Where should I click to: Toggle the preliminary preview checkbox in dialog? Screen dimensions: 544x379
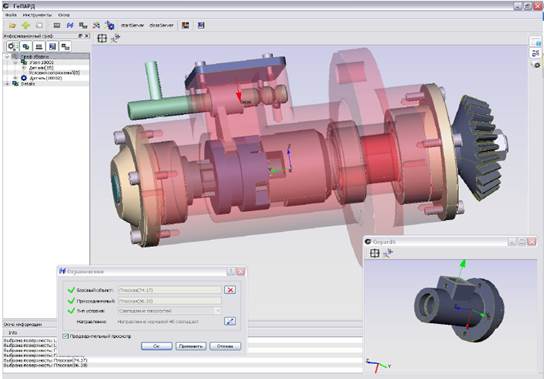(x=65, y=336)
